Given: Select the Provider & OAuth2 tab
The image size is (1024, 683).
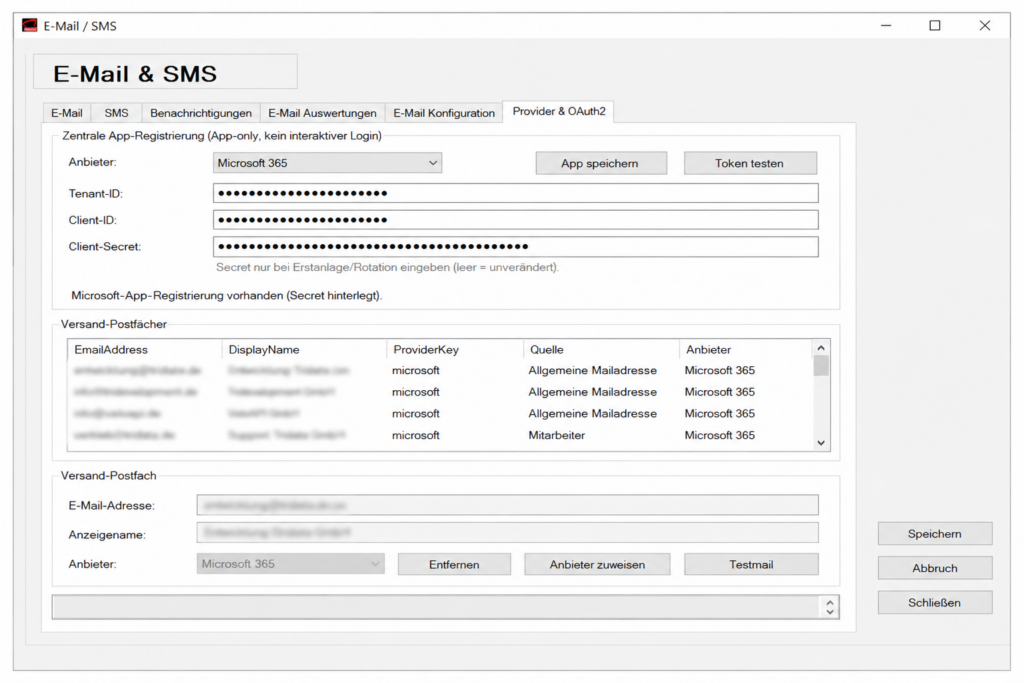Looking at the screenshot, I should tap(558, 111).
